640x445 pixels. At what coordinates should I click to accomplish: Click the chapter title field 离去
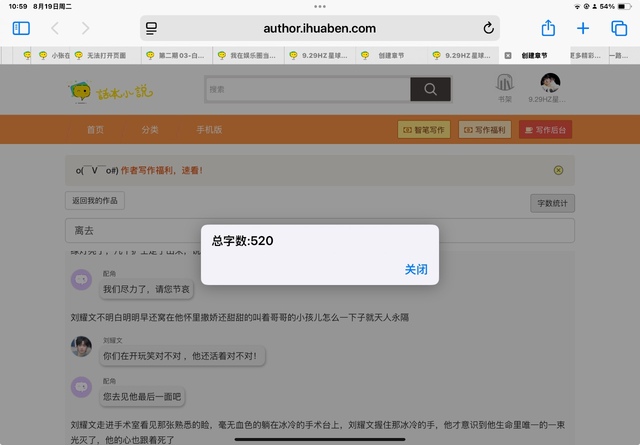[320, 231]
